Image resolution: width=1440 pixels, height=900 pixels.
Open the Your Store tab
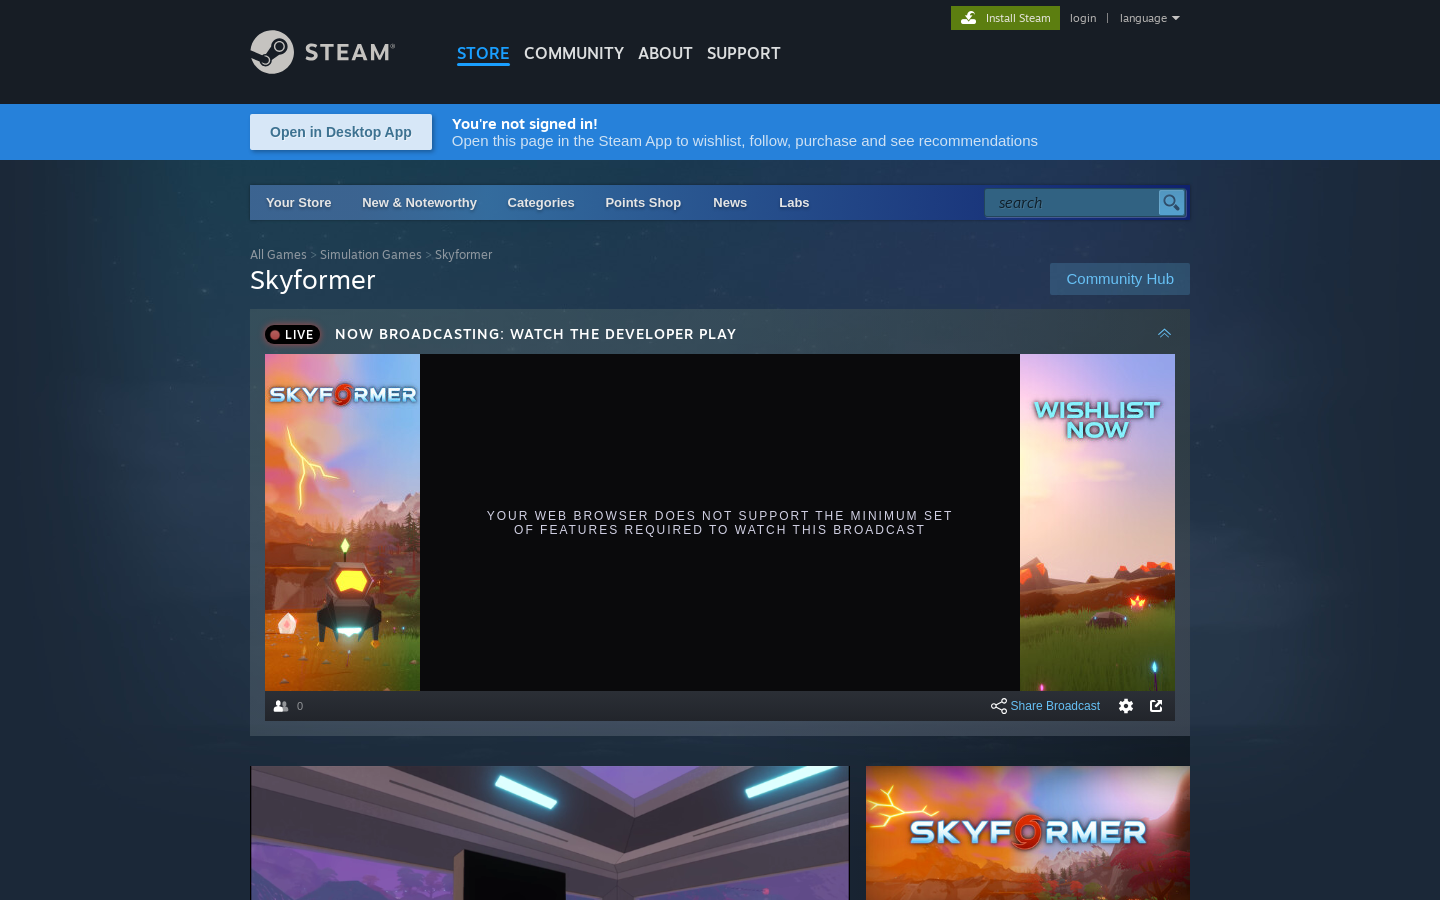point(298,202)
